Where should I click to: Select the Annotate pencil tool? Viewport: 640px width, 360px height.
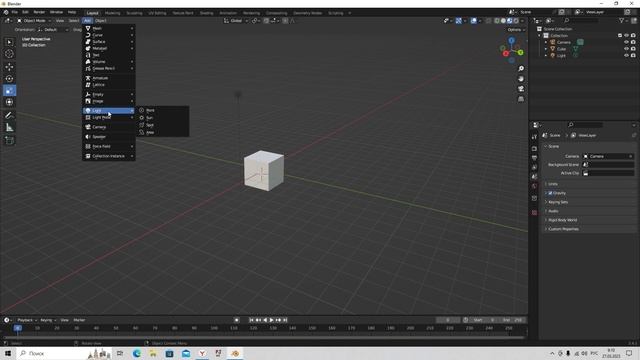[x=9, y=116]
